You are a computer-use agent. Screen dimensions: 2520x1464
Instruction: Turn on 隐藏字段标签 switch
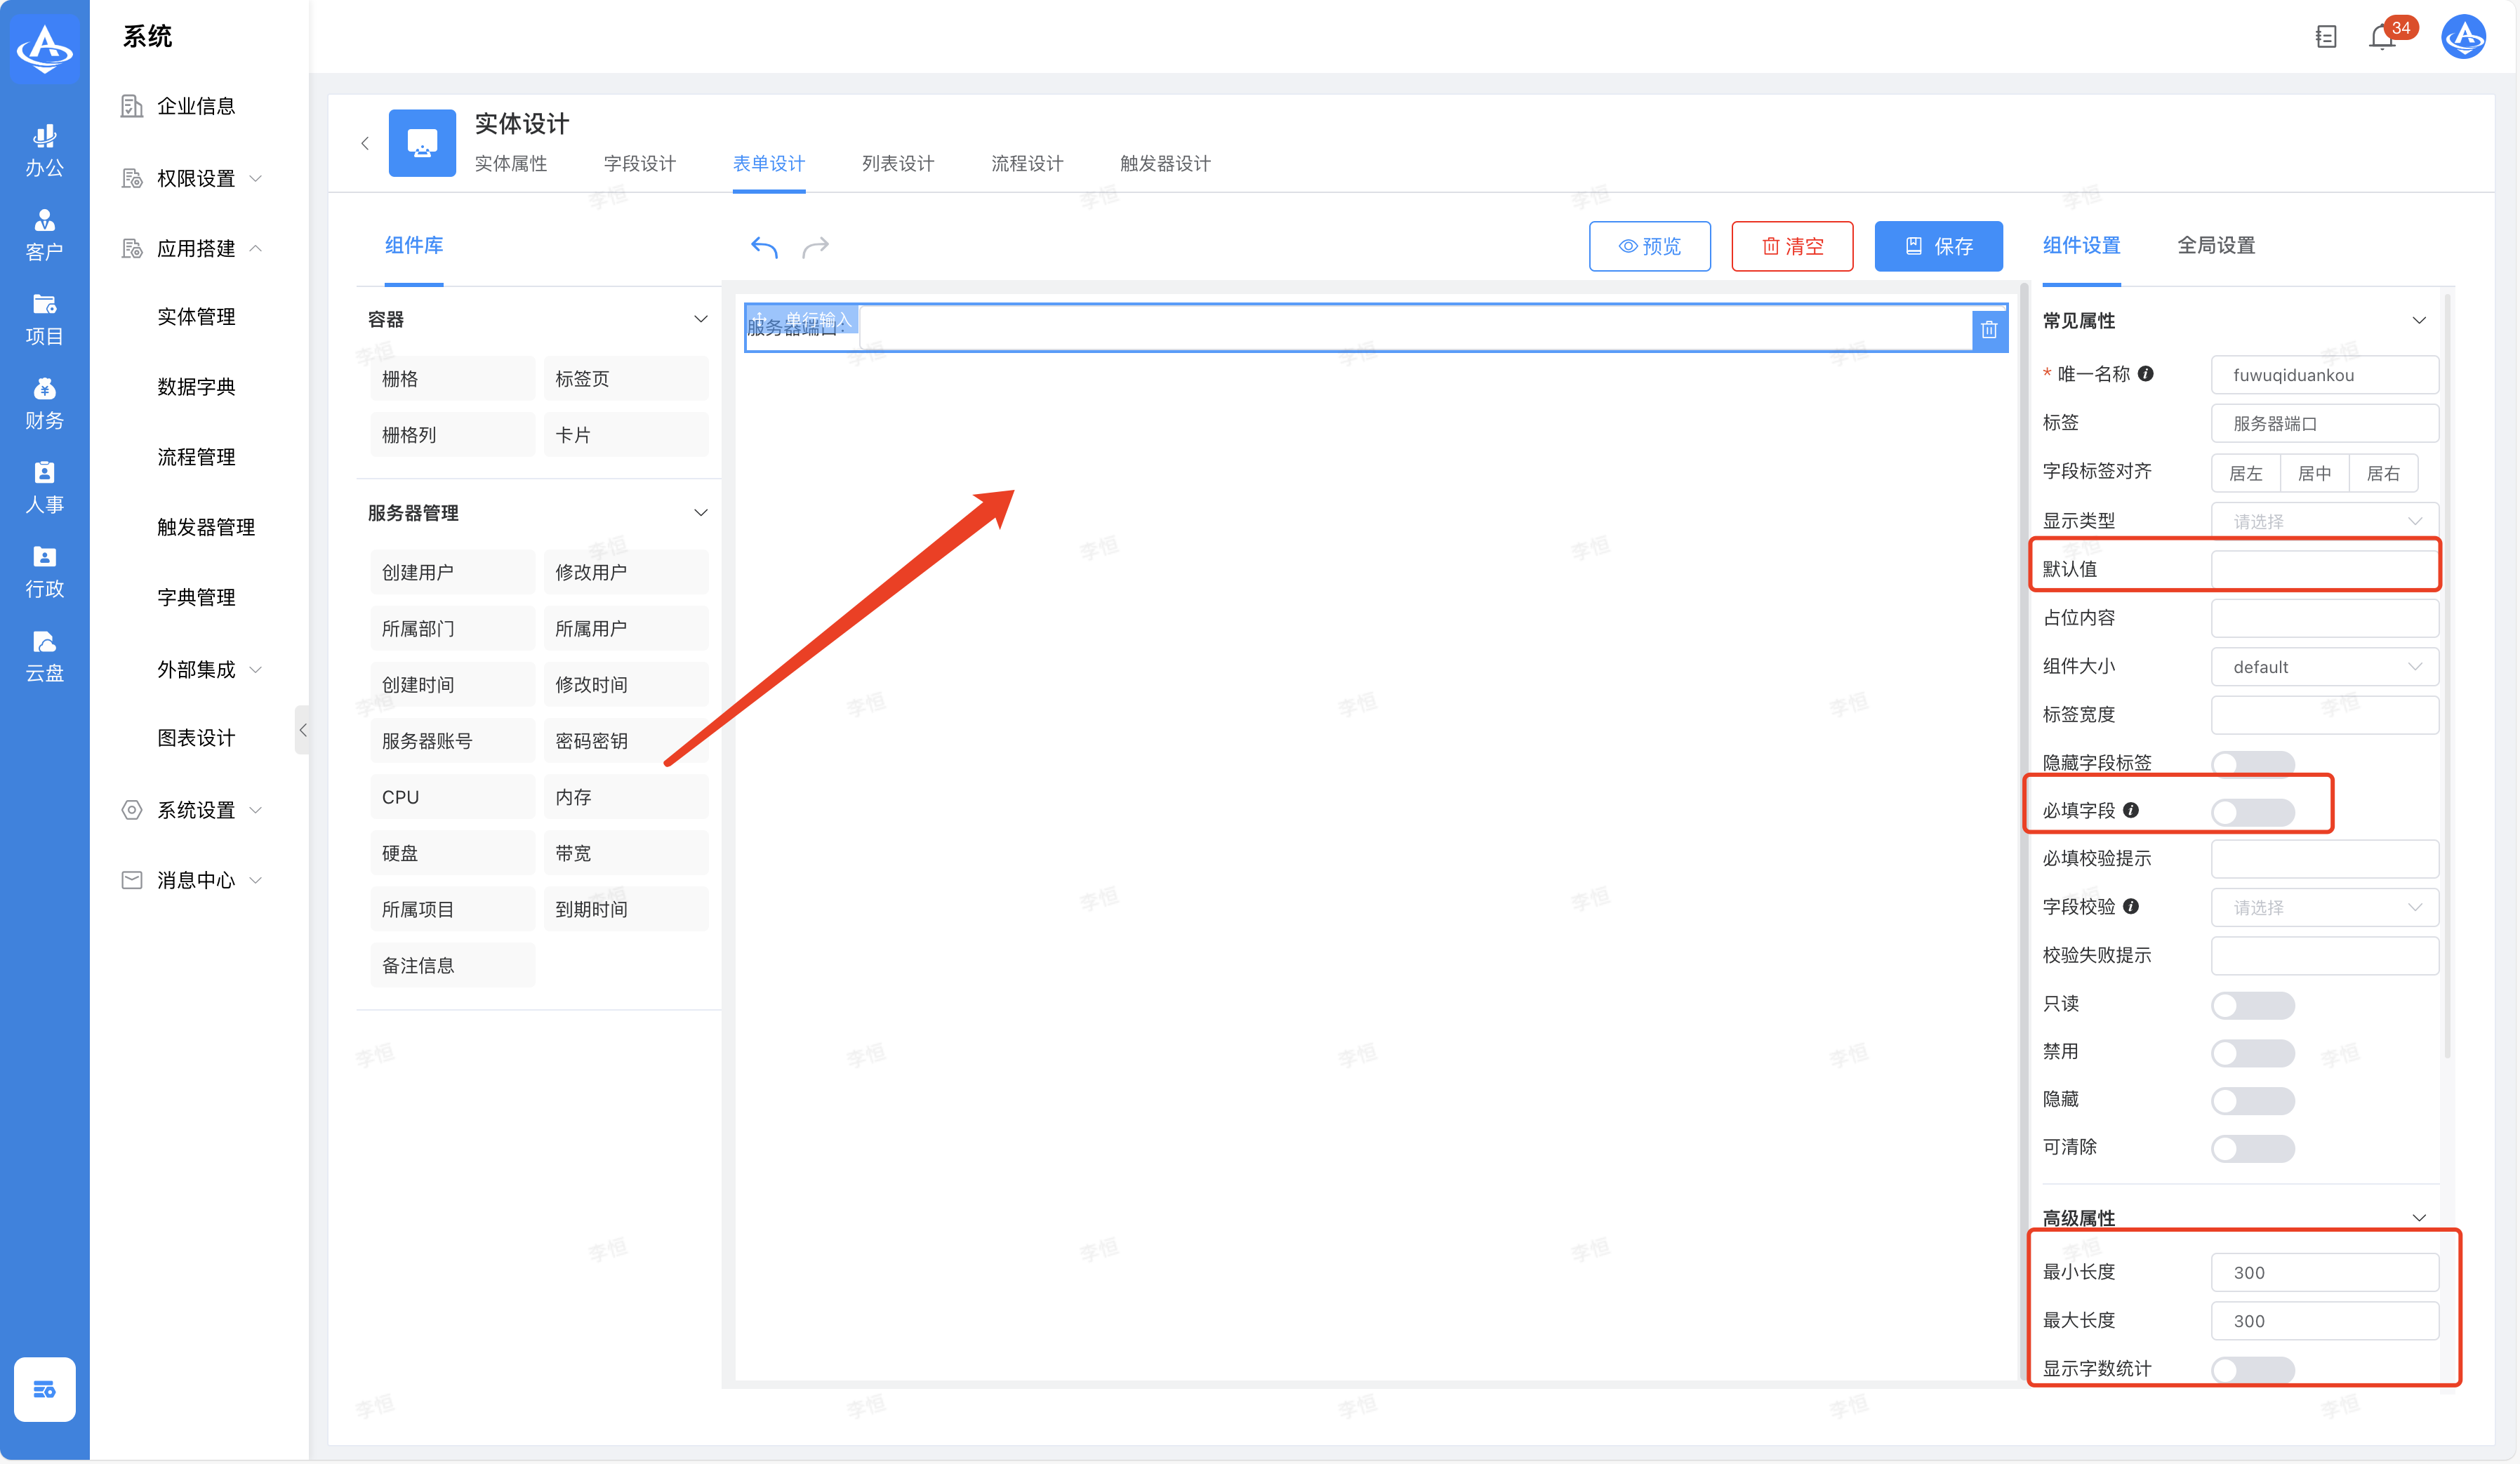(2252, 763)
